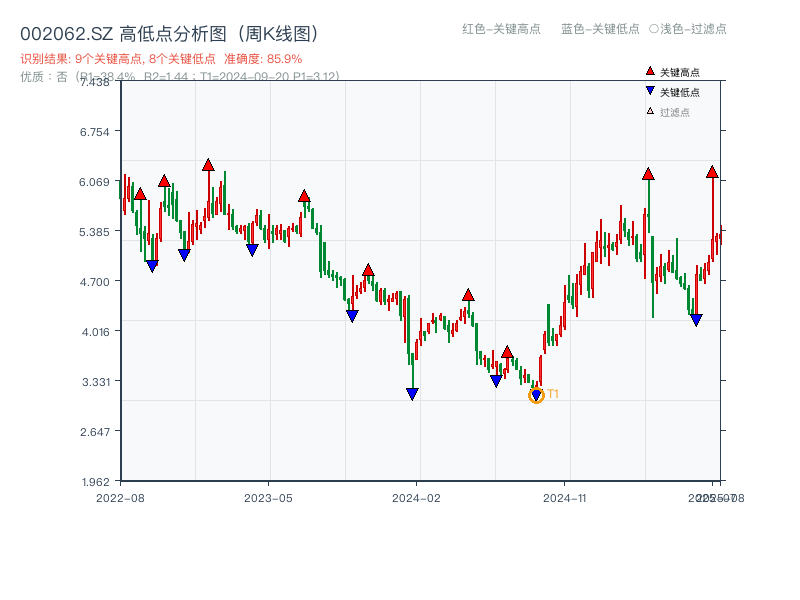Click the 2022-08 x-axis date label
The image size is (800, 600).
click(119, 497)
